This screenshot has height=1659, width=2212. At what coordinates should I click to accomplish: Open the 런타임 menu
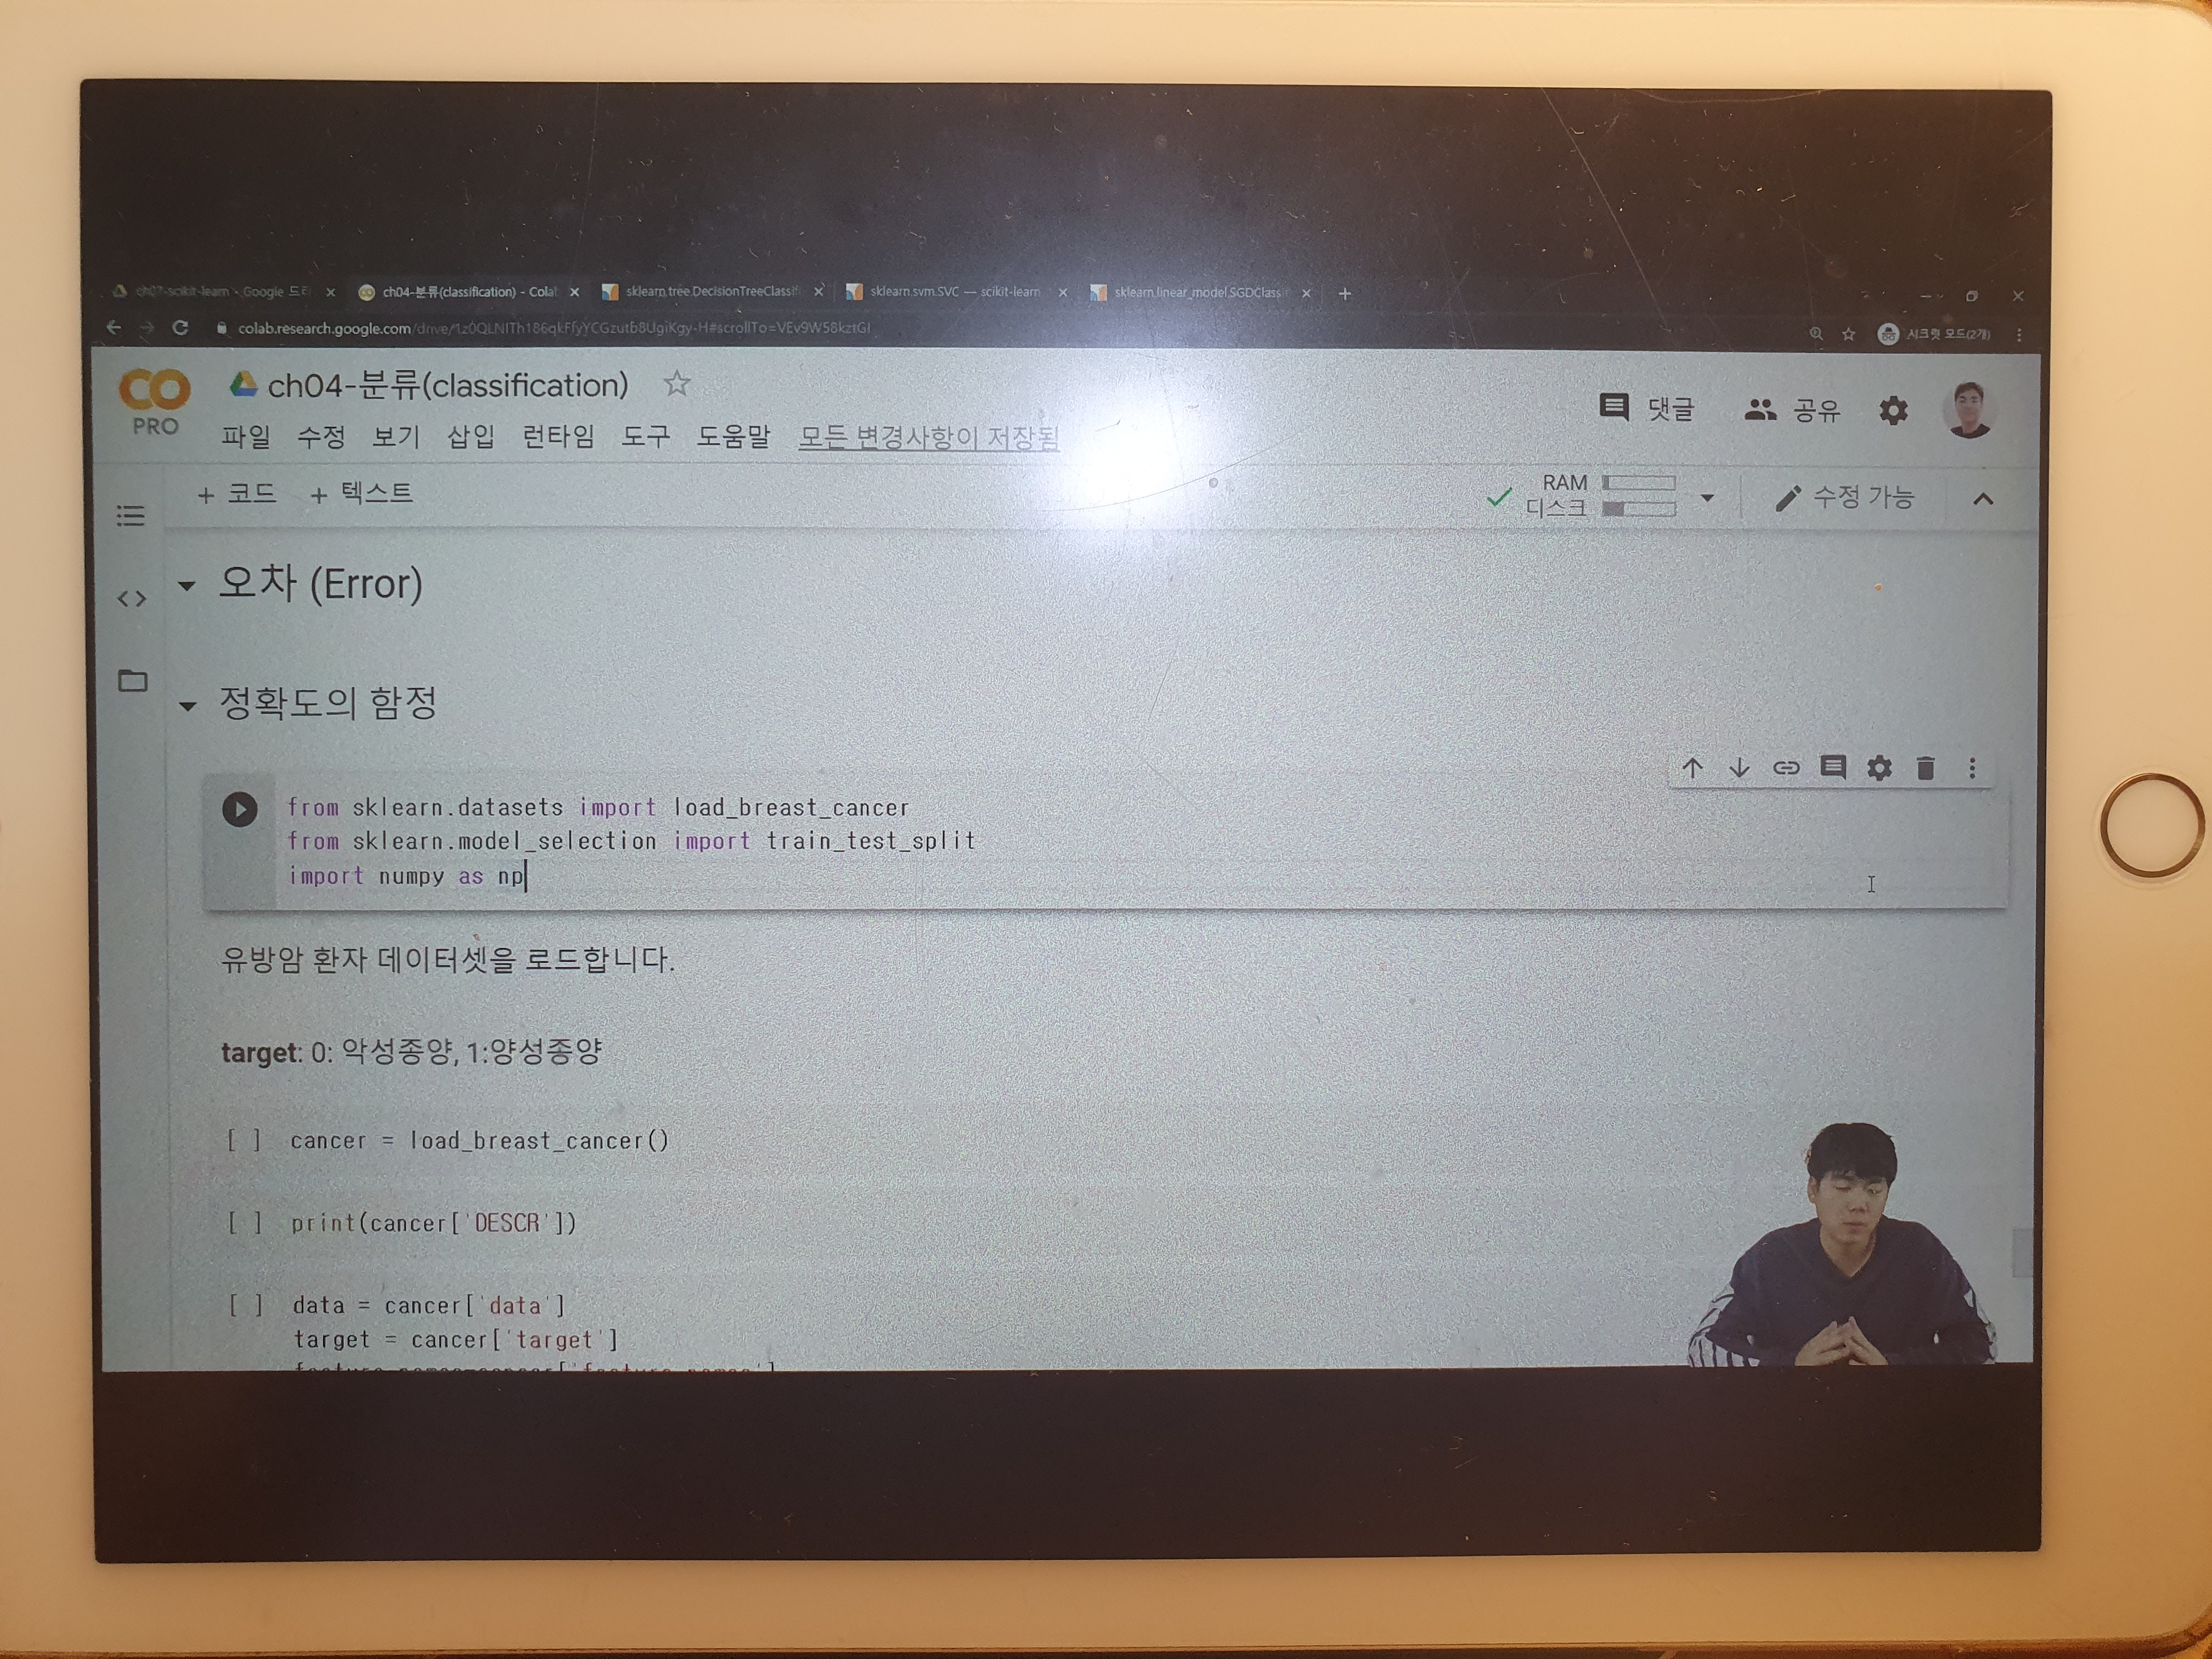click(558, 437)
